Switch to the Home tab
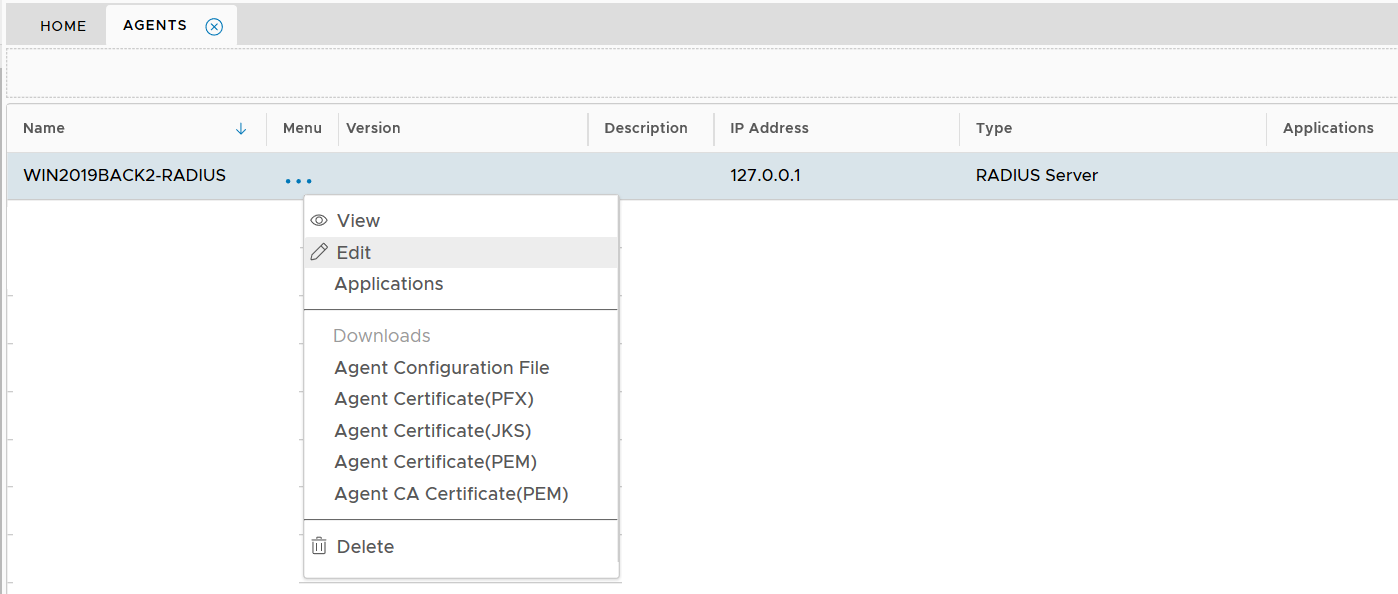 tap(63, 26)
